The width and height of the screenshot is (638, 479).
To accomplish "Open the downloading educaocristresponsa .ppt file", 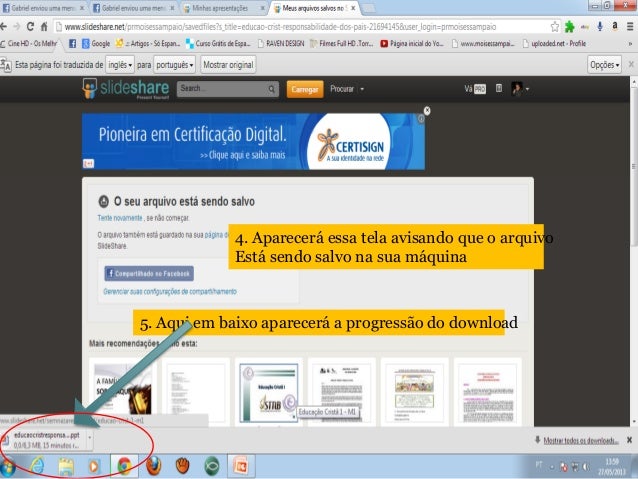I will click(x=46, y=440).
